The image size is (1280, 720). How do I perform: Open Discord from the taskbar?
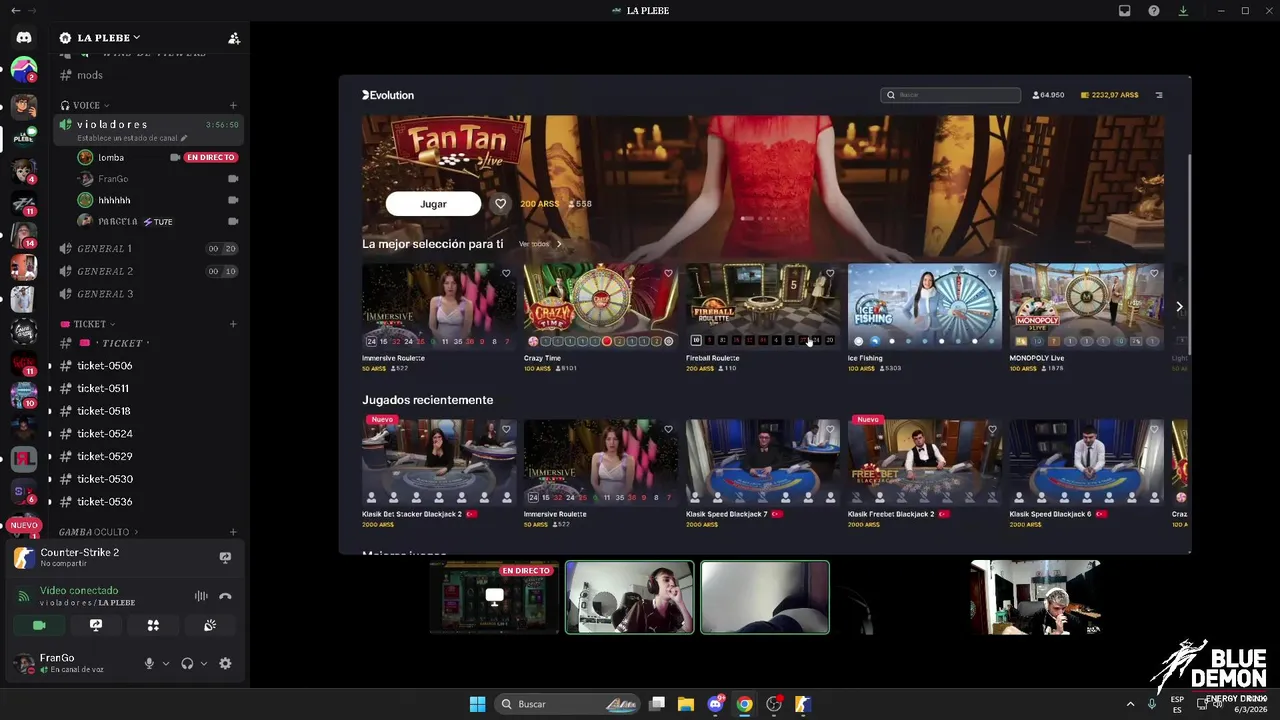[x=715, y=704]
